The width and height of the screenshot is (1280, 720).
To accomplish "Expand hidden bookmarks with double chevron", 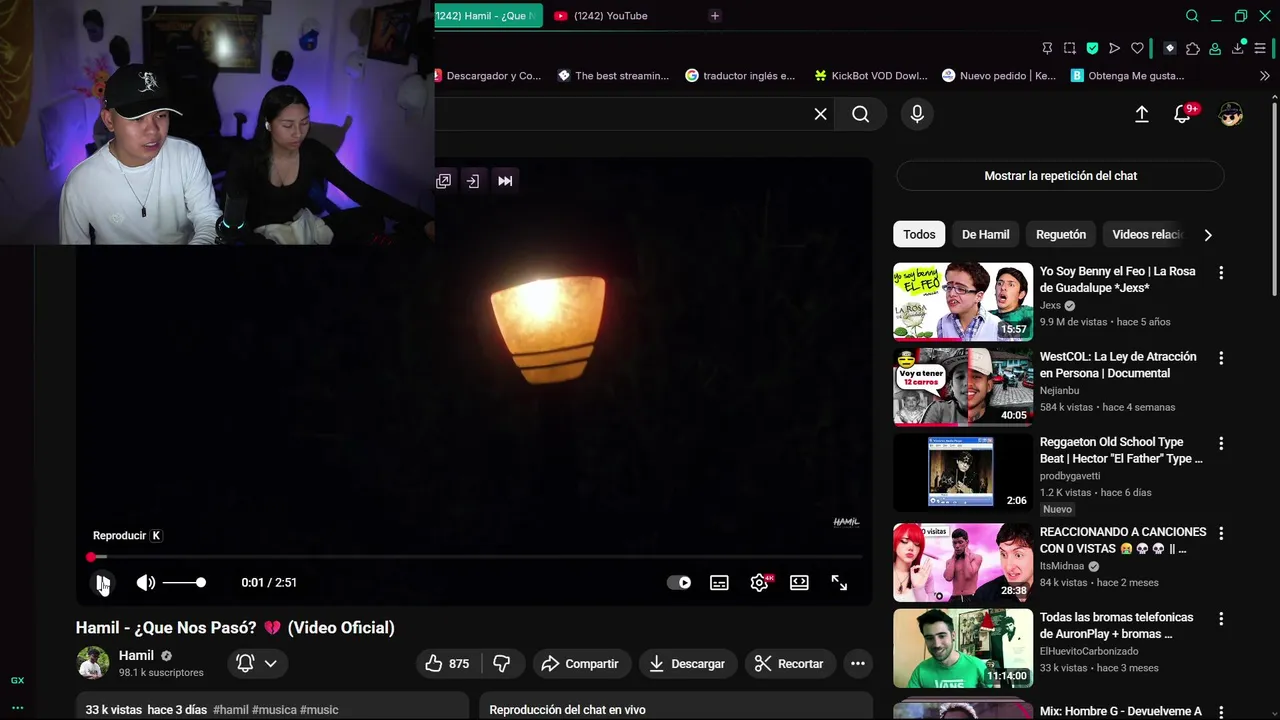I will [x=1264, y=76].
